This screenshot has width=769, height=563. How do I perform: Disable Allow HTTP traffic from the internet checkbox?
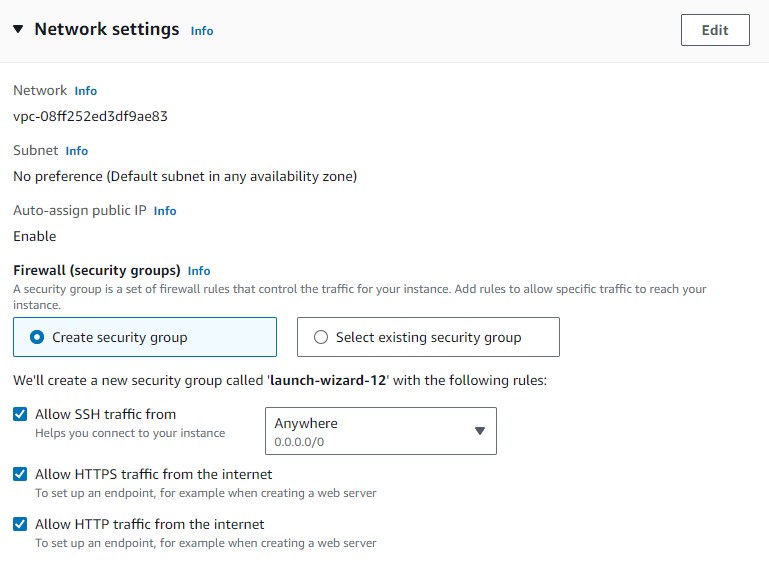pos(20,524)
